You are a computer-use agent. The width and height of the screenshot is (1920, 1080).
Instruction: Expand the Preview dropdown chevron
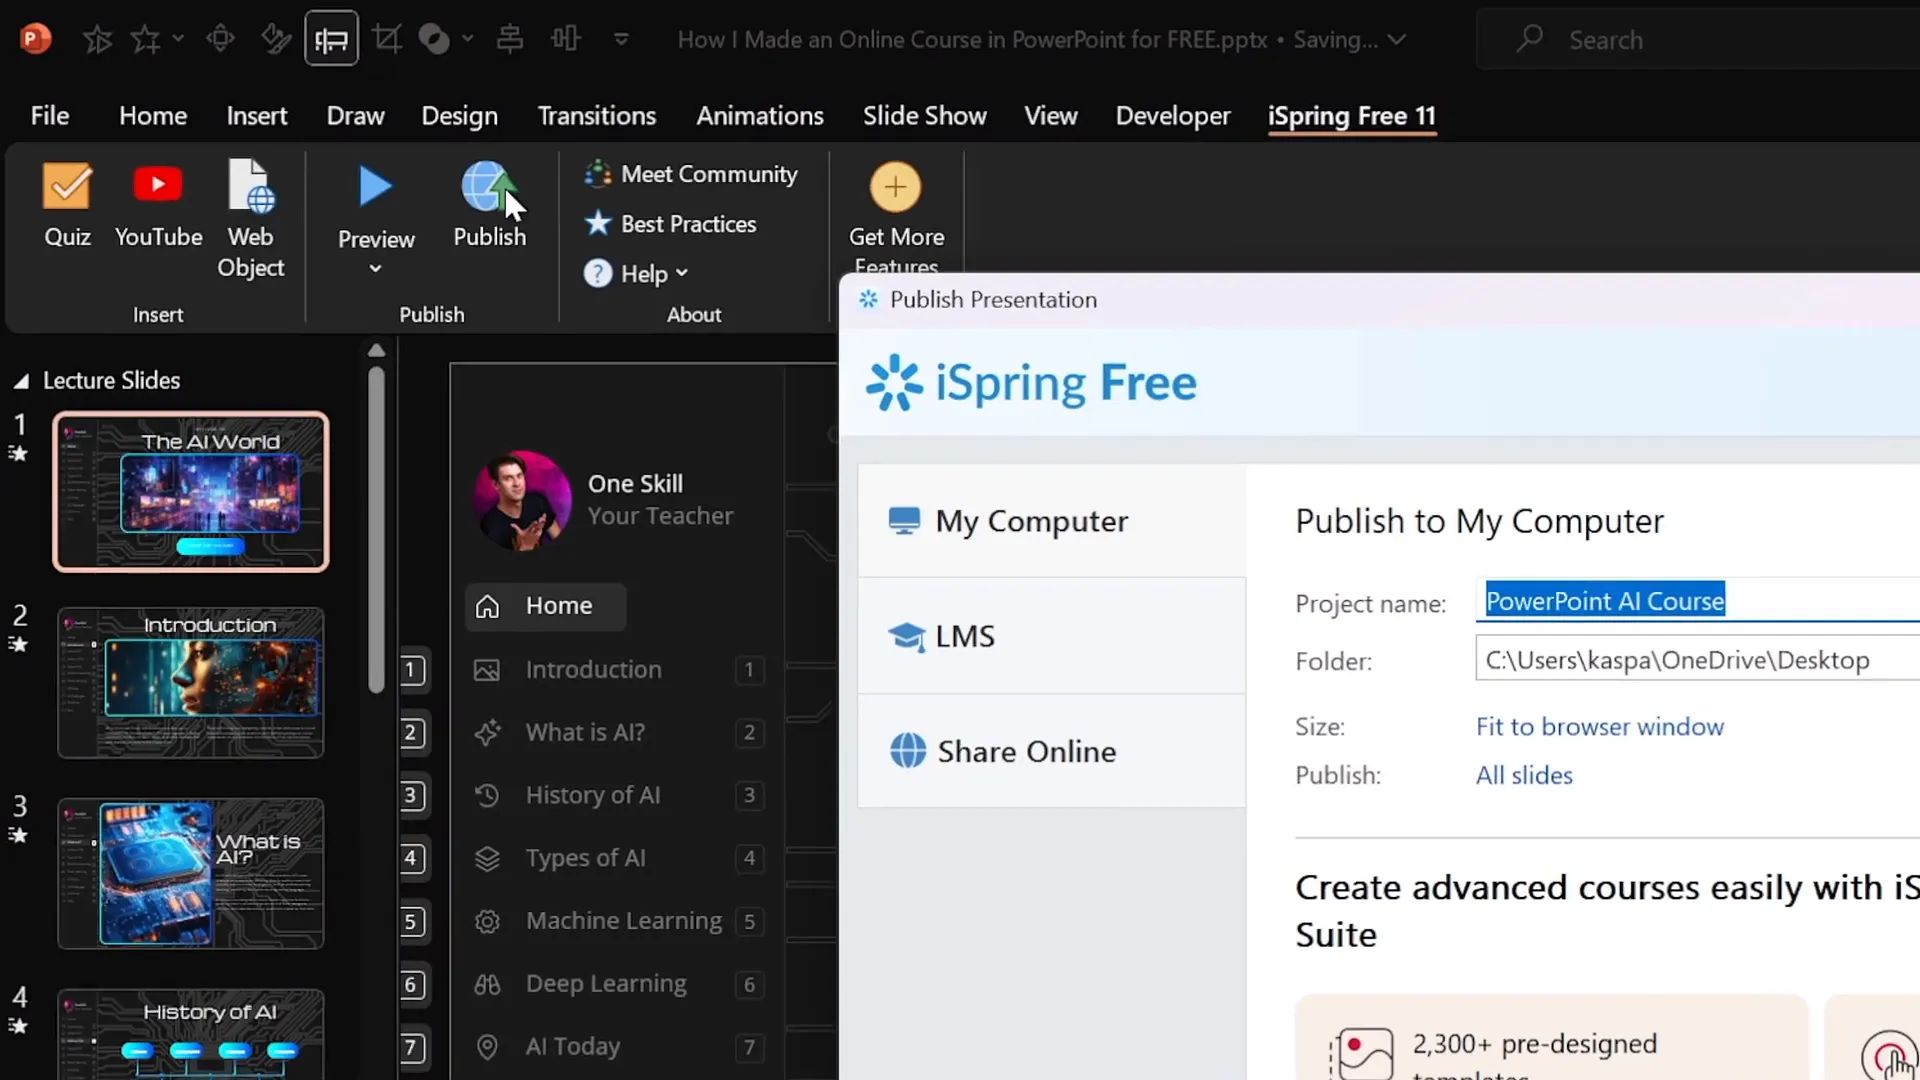point(375,268)
